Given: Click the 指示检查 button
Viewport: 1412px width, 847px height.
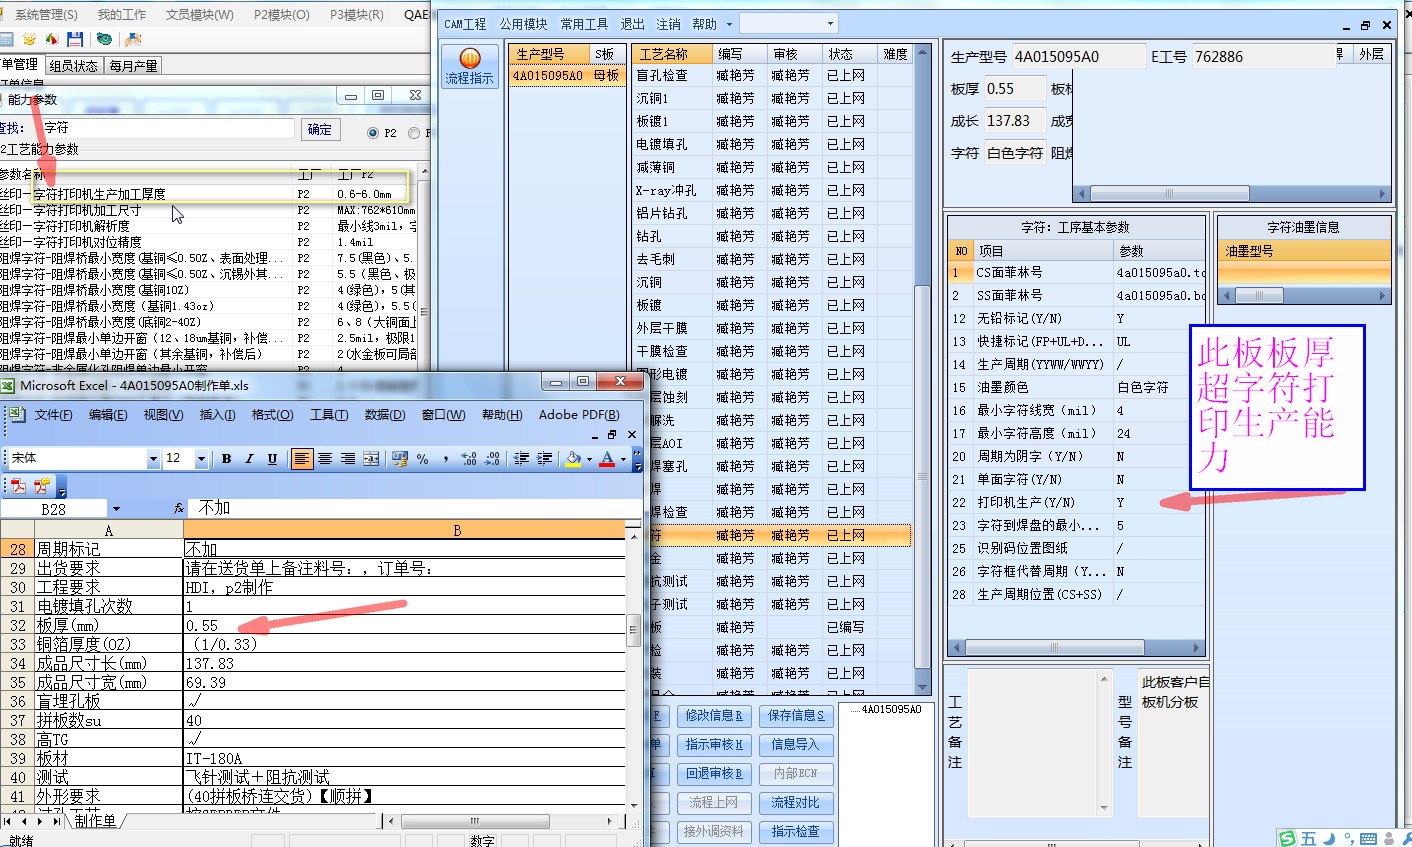Looking at the screenshot, I should click(x=797, y=831).
